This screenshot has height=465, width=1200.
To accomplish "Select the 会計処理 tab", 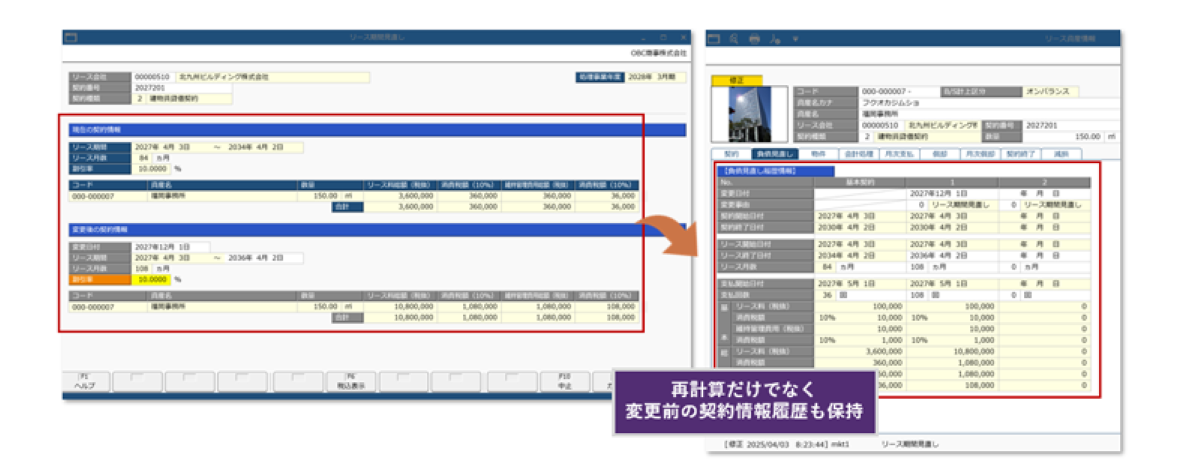I will point(860,154).
